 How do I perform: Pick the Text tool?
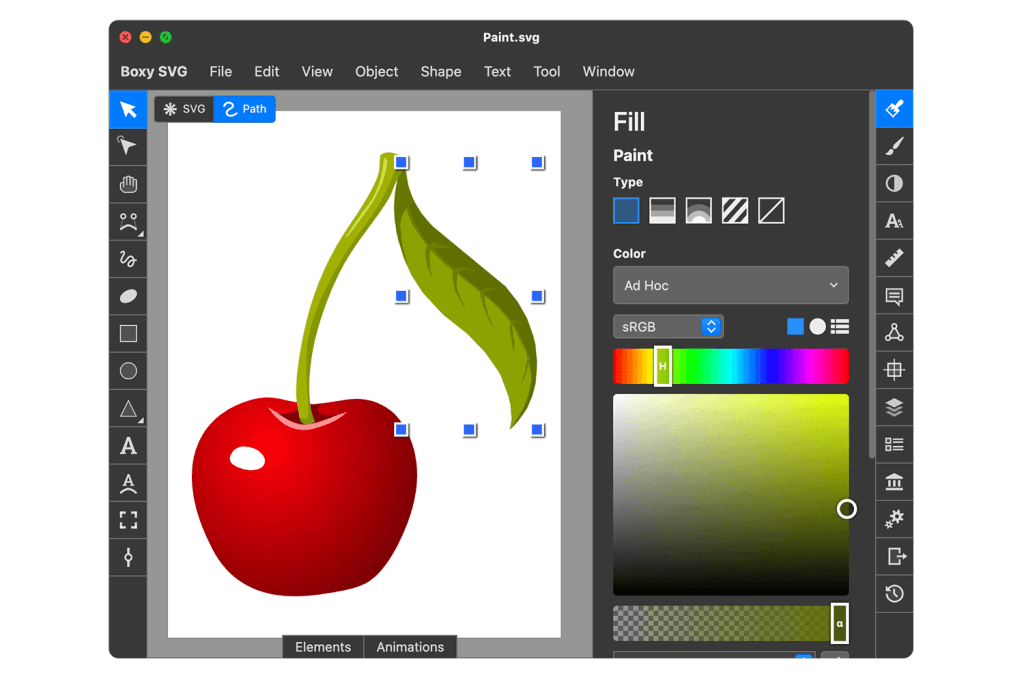pyautogui.click(x=128, y=446)
